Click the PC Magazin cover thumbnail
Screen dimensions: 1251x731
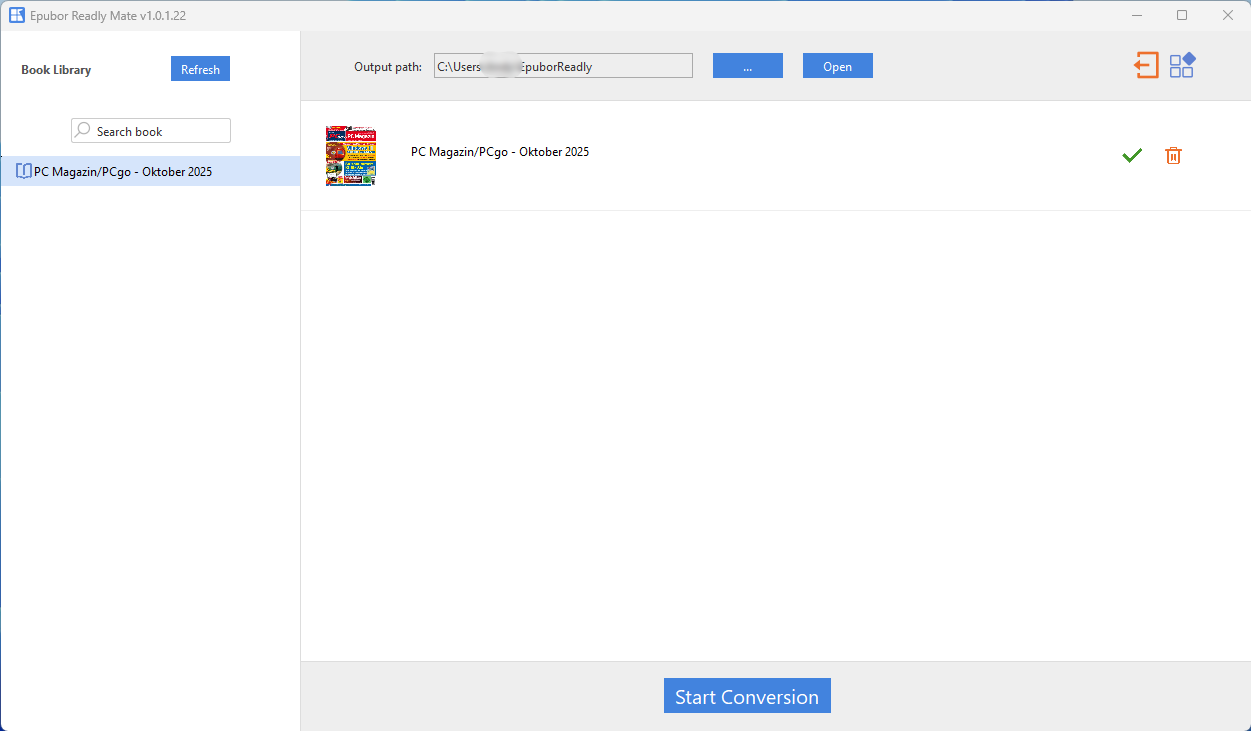coord(351,156)
